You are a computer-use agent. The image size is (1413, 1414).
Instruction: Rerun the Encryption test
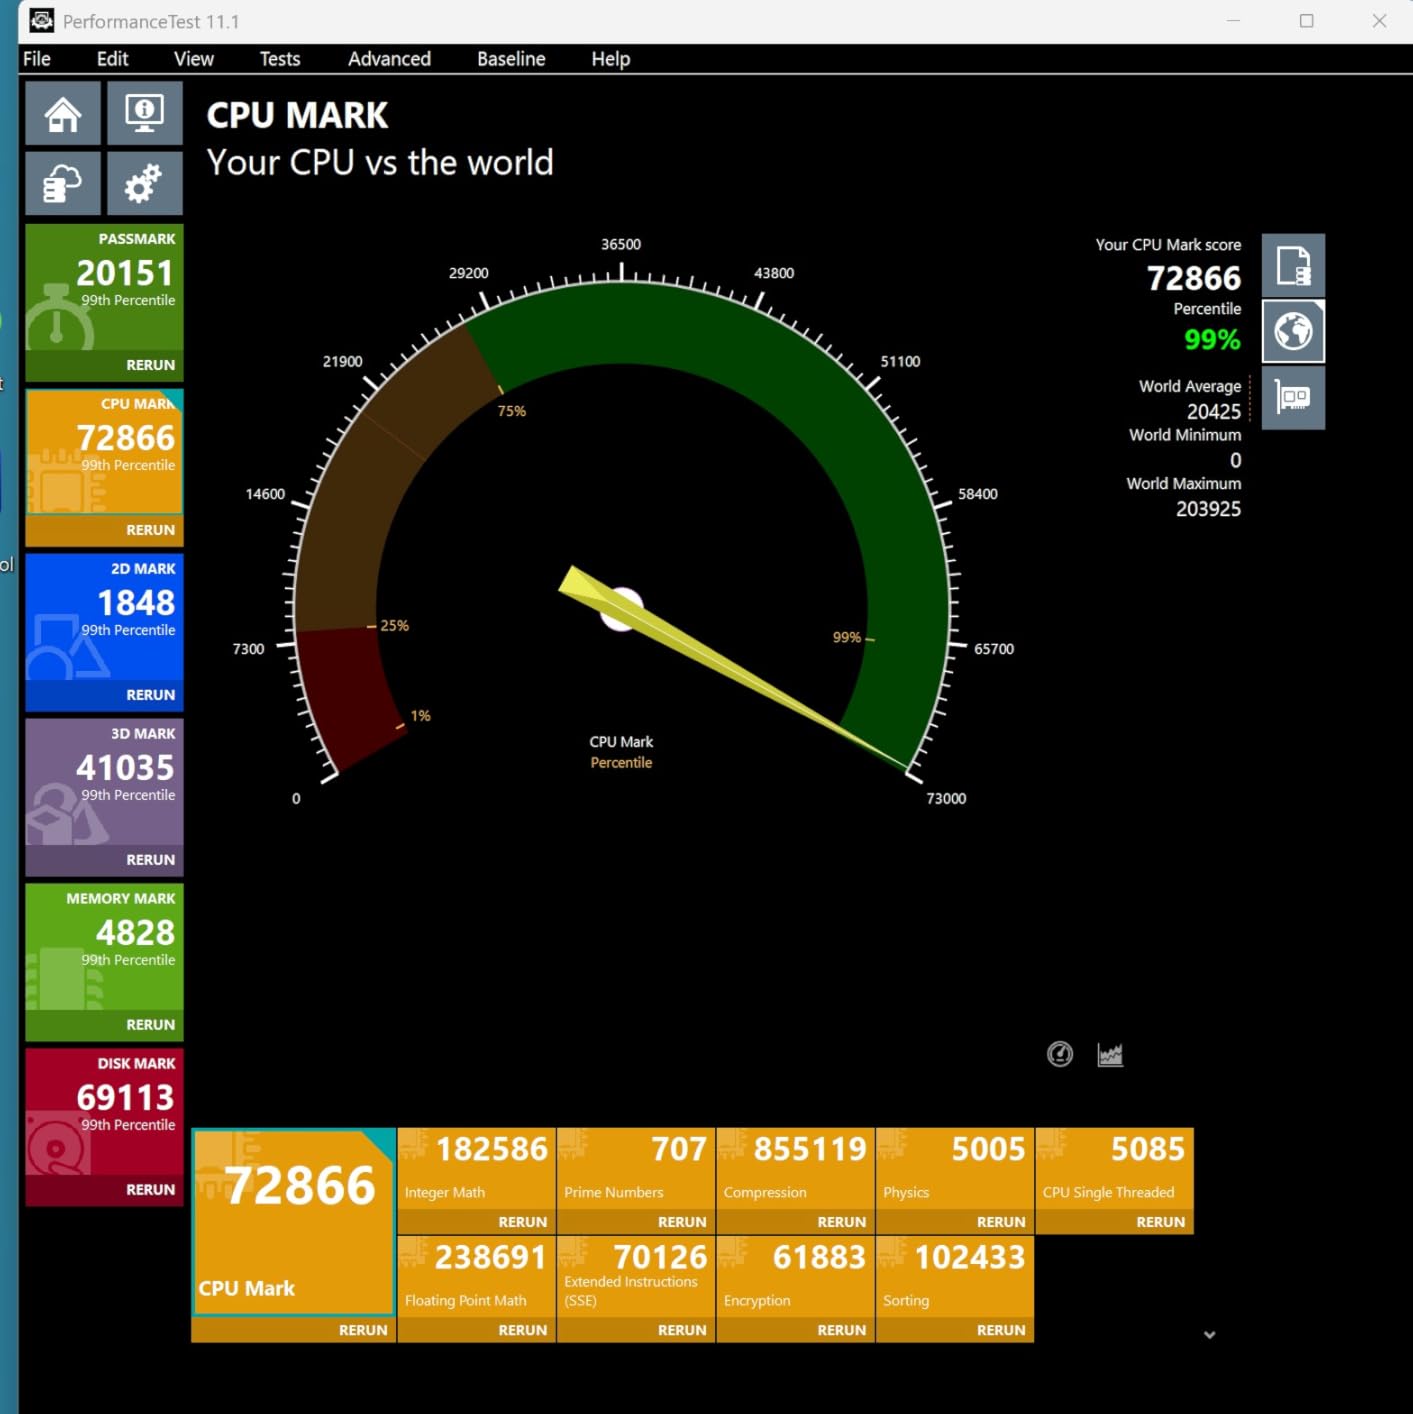coord(841,1330)
